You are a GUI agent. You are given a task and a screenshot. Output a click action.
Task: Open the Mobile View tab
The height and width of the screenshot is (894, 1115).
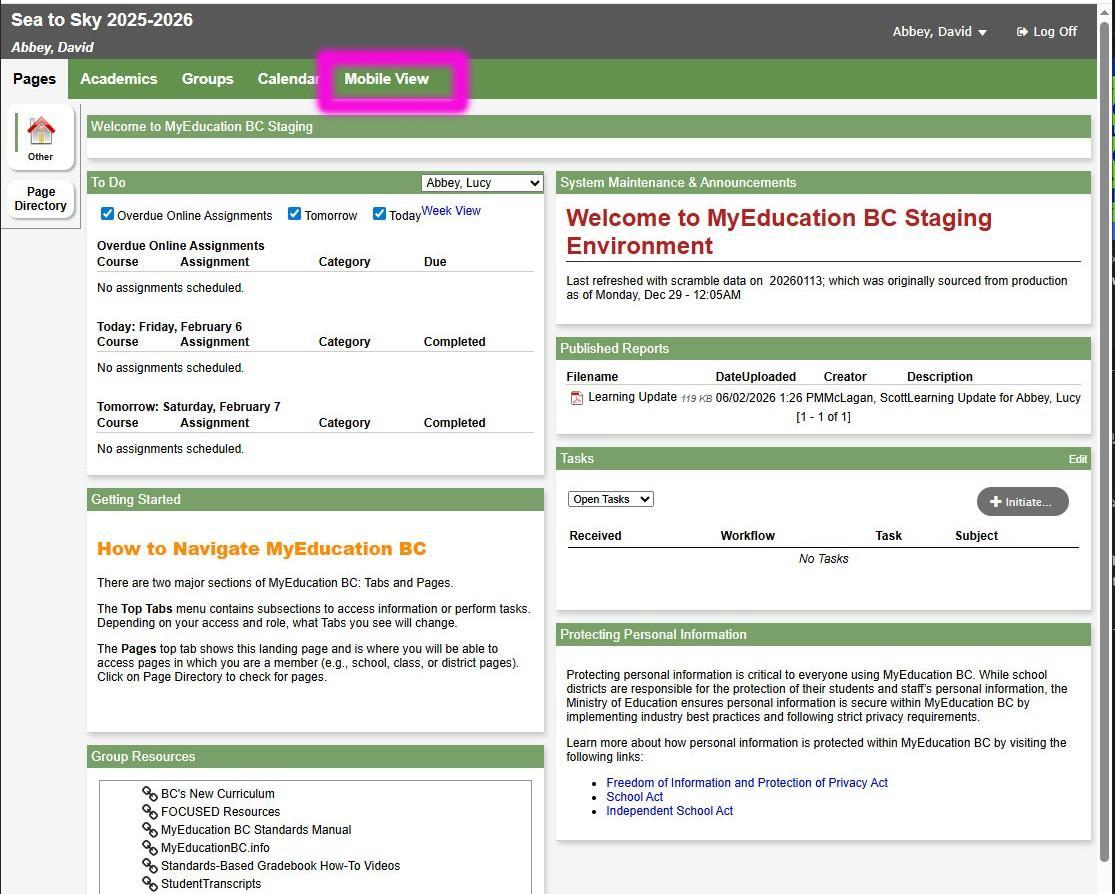click(386, 79)
